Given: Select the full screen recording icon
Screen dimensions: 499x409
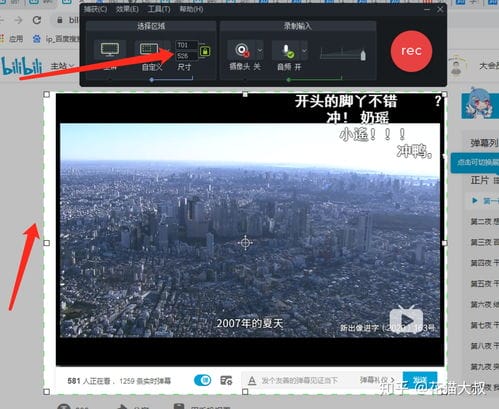Looking at the screenshot, I should (x=110, y=50).
